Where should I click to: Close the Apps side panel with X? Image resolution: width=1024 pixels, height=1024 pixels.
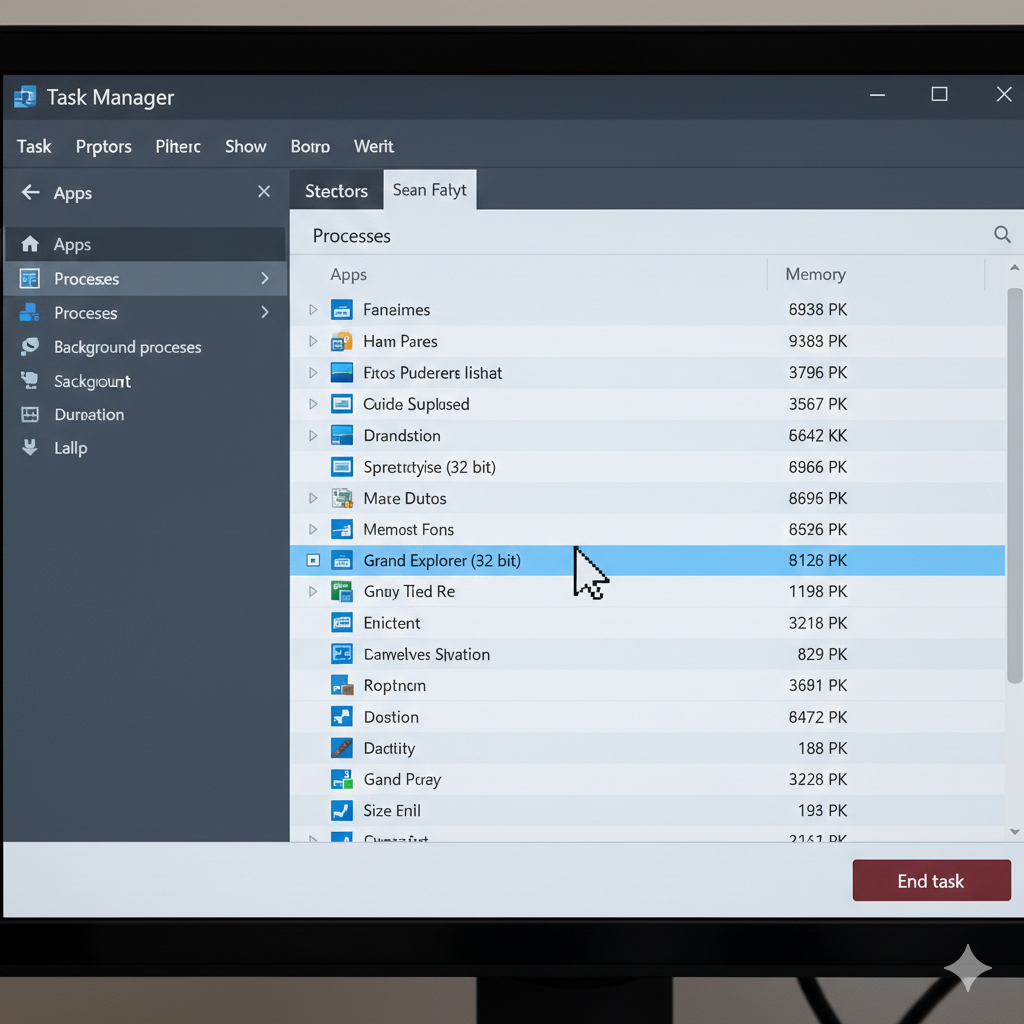pyautogui.click(x=264, y=191)
